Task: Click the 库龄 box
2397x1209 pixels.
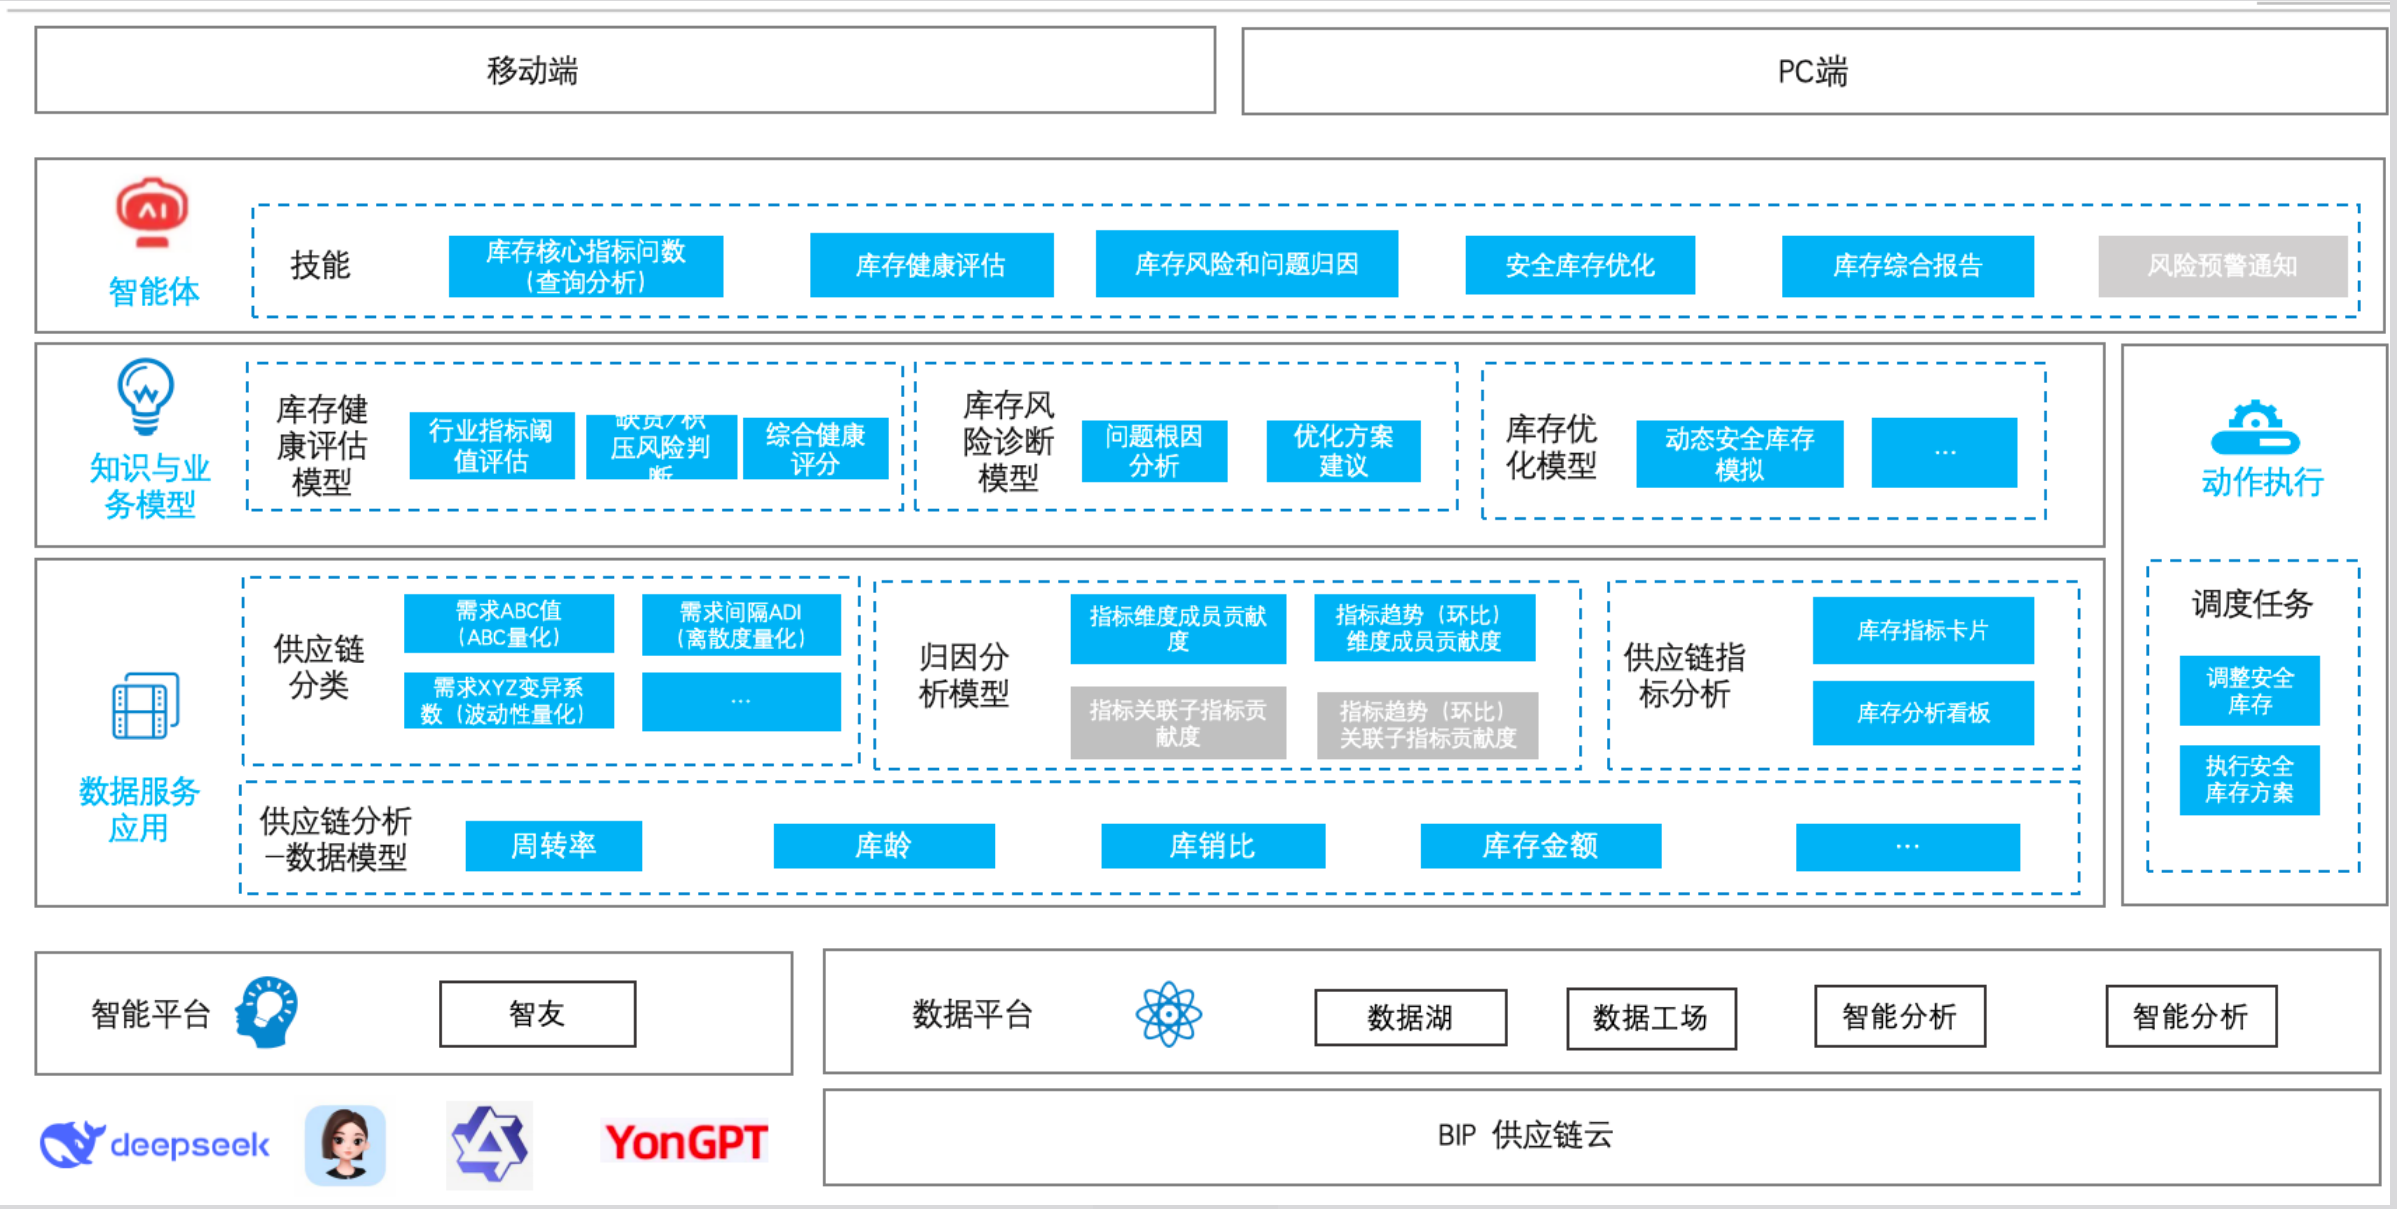Action: (884, 846)
